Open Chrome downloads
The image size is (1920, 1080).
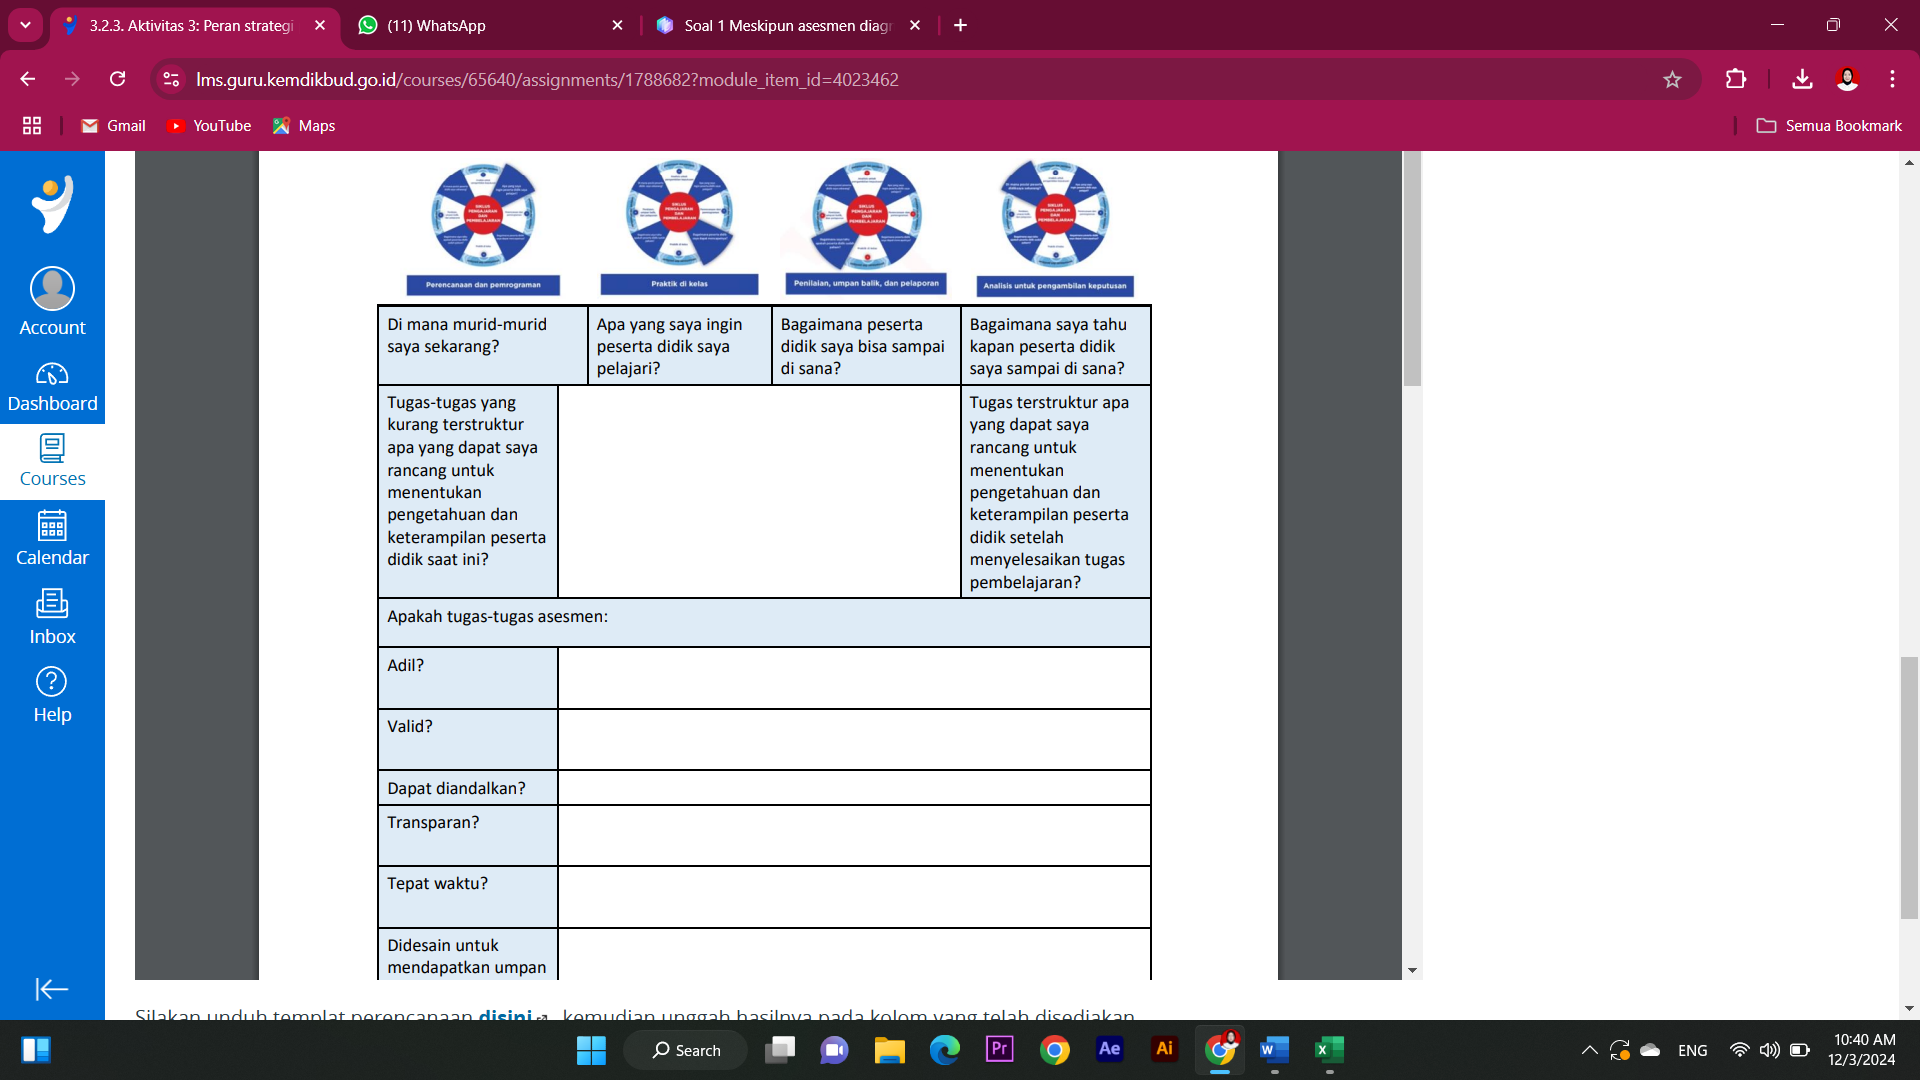tap(1802, 79)
